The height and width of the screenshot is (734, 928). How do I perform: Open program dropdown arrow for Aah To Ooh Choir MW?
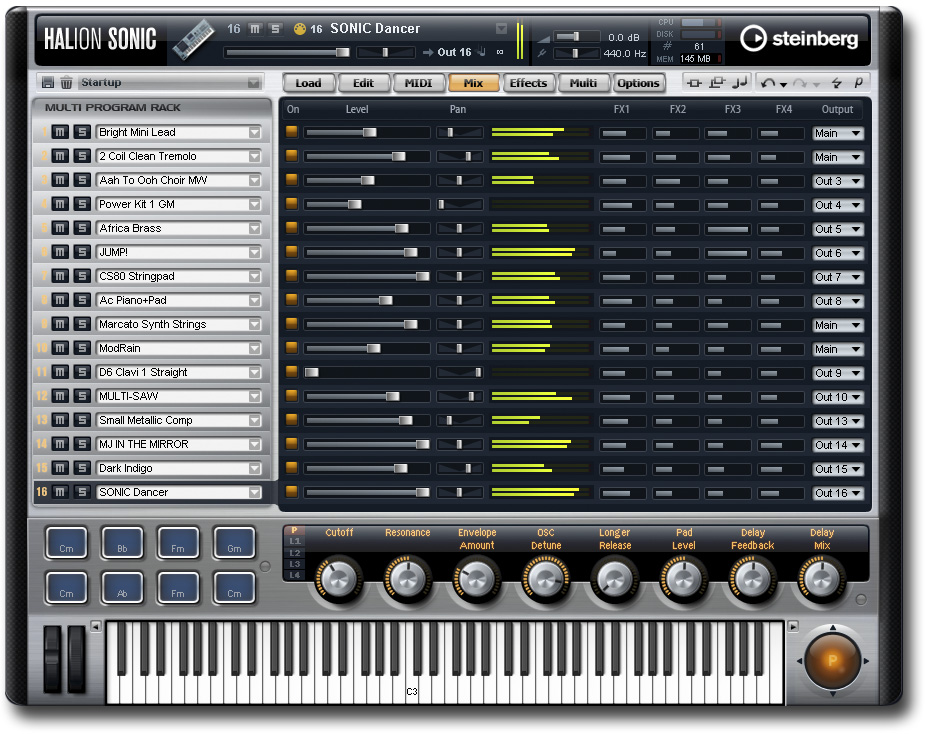[x=255, y=181]
